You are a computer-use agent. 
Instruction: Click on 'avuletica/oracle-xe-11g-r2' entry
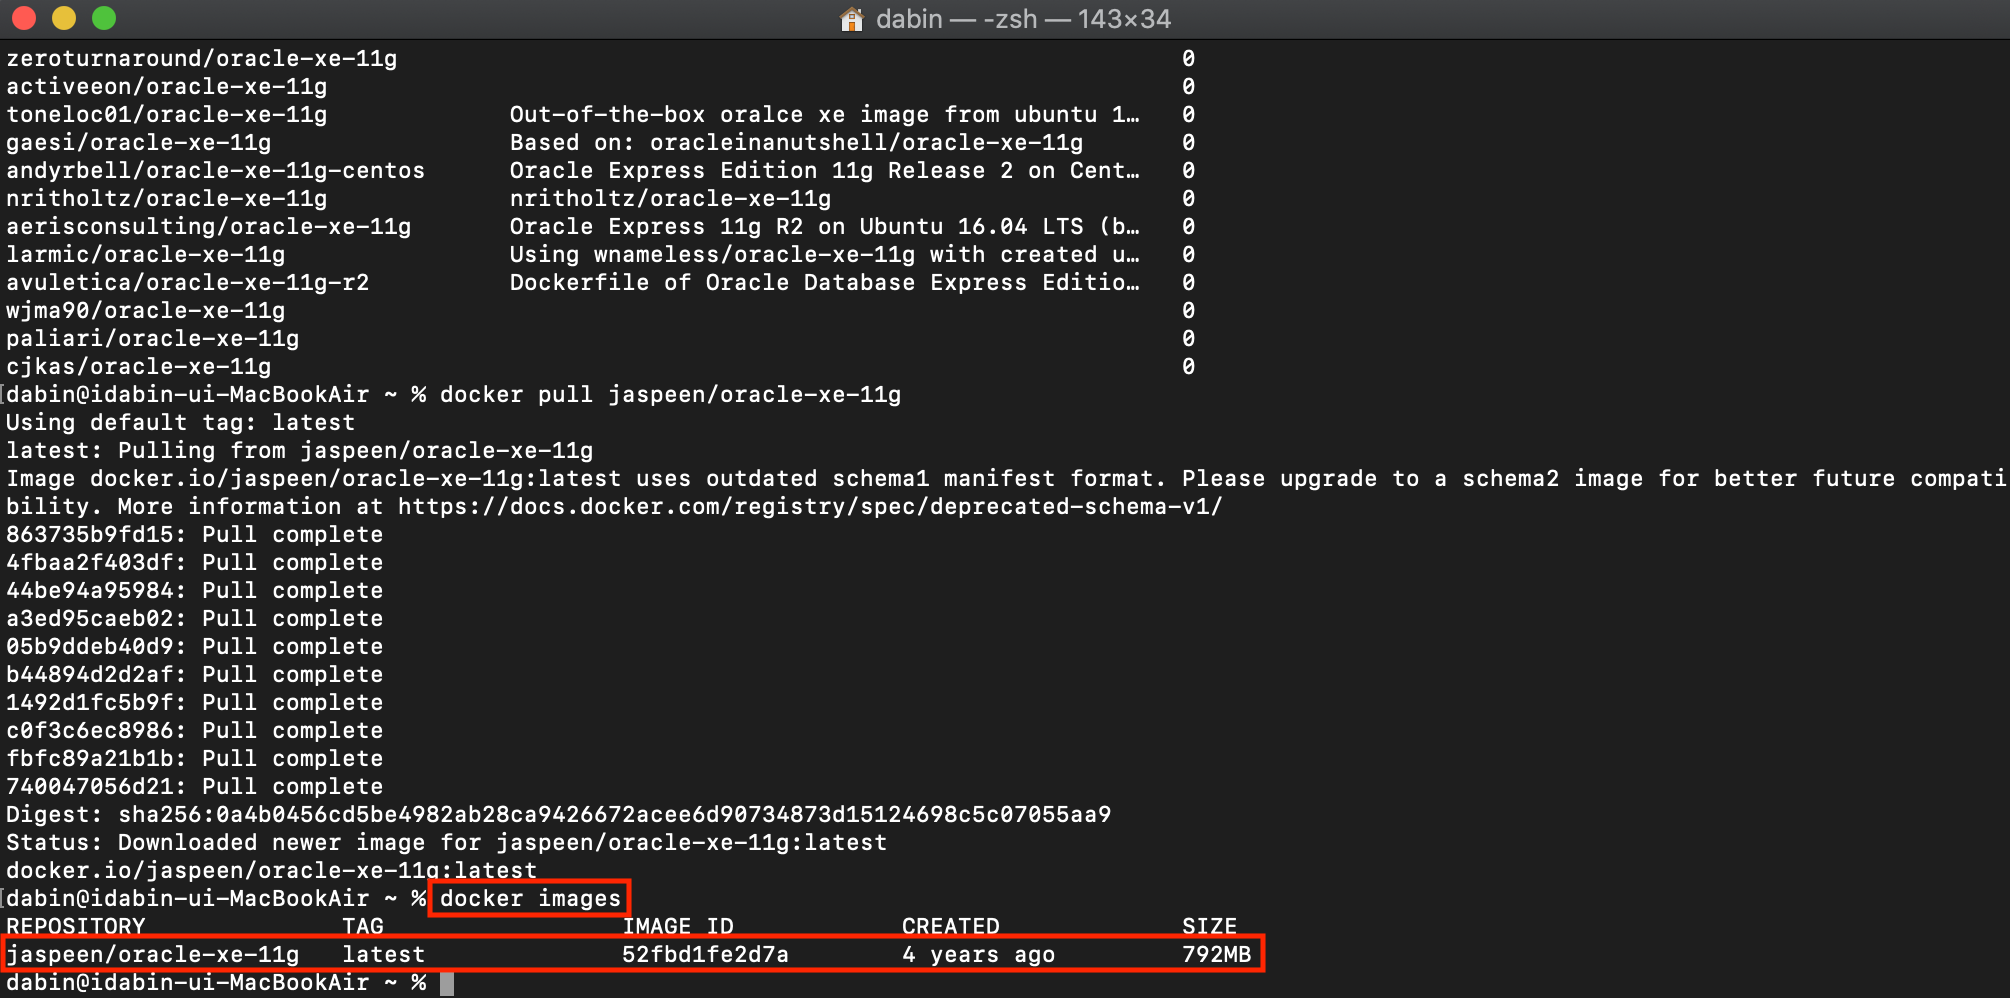(188, 283)
